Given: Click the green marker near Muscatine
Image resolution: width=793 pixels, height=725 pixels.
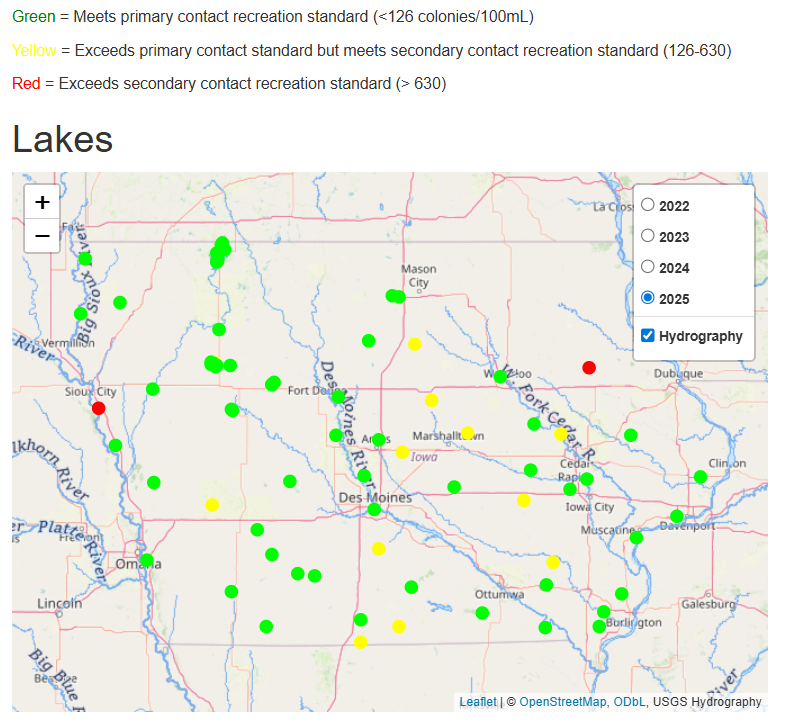Looking at the screenshot, I should click(x=636, y=537).
